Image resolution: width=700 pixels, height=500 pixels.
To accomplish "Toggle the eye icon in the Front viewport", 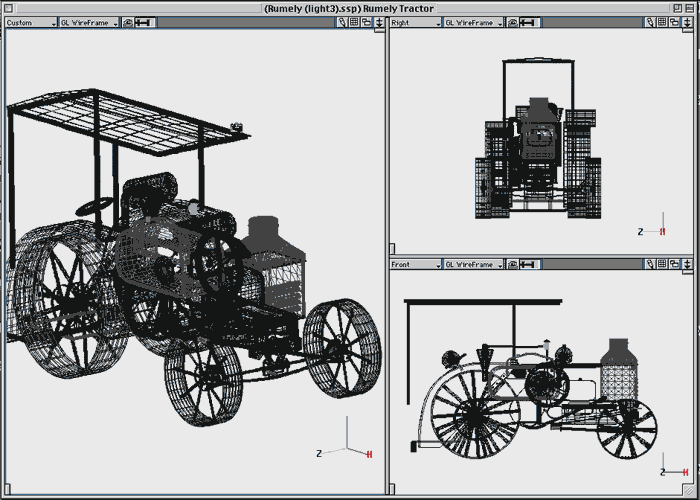I will 512,265.
